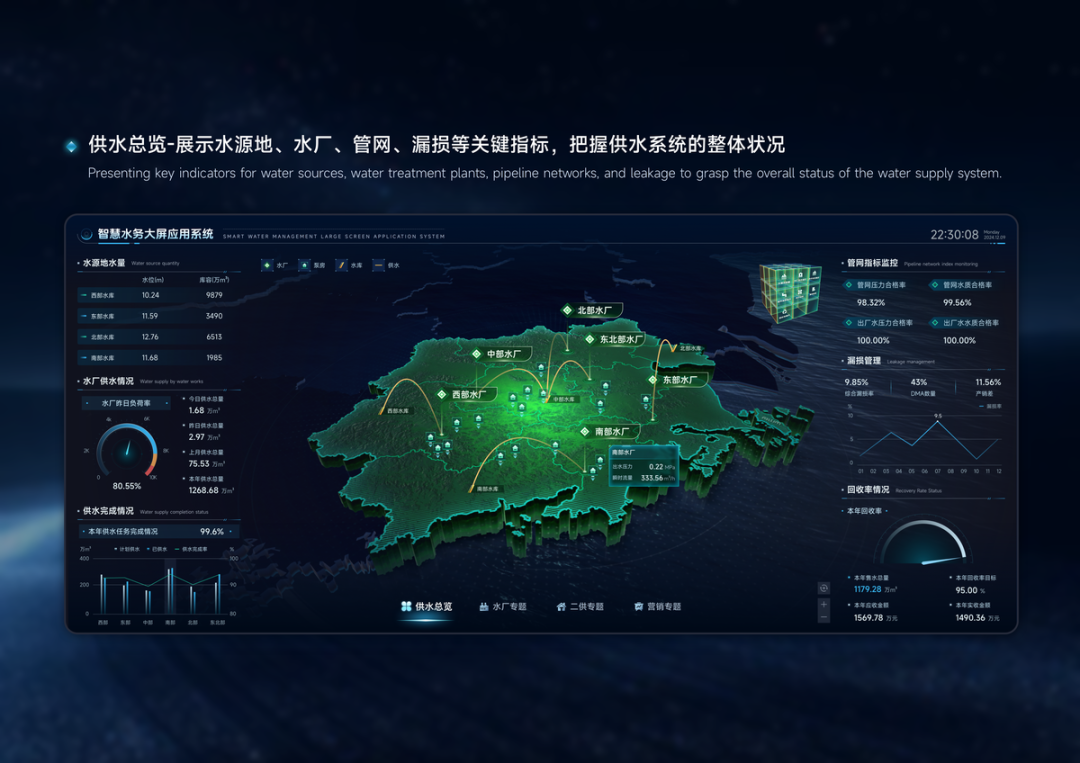Click the 水库 (reservoir) legend icon

(x=341, y=265)
